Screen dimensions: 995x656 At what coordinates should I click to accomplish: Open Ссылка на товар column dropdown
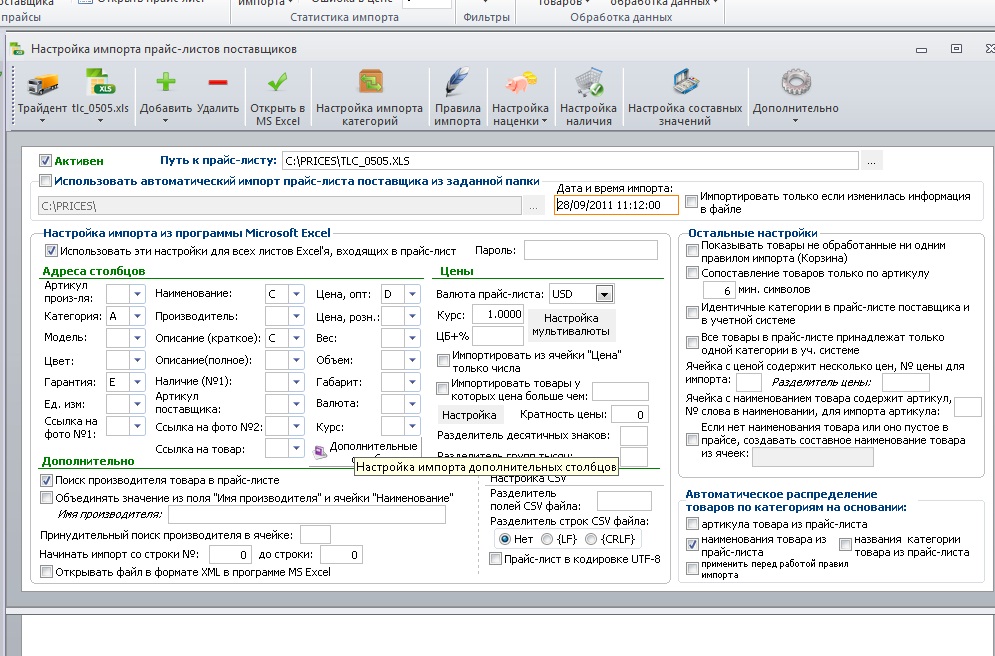(296, 448)
